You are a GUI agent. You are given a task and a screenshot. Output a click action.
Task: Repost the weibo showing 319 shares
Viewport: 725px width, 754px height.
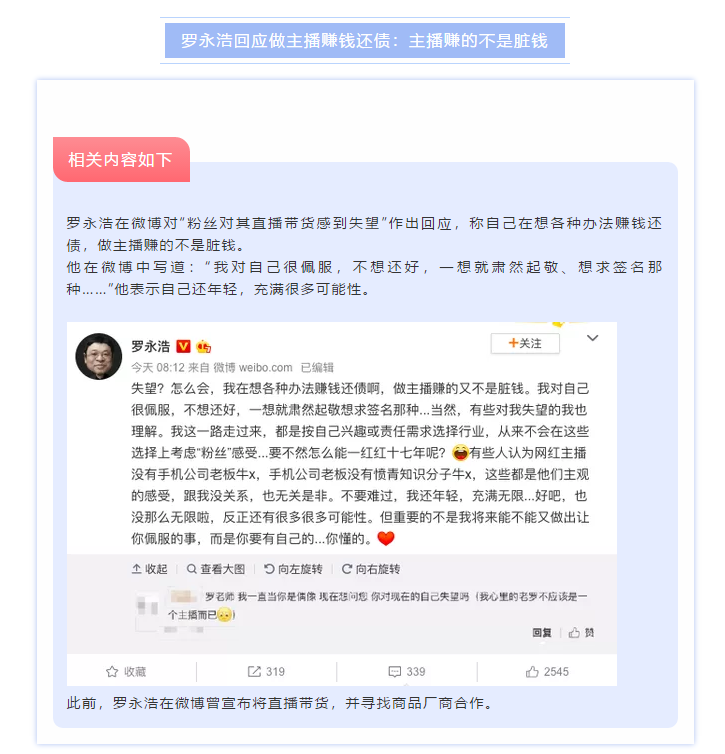(x=266, y=672)
